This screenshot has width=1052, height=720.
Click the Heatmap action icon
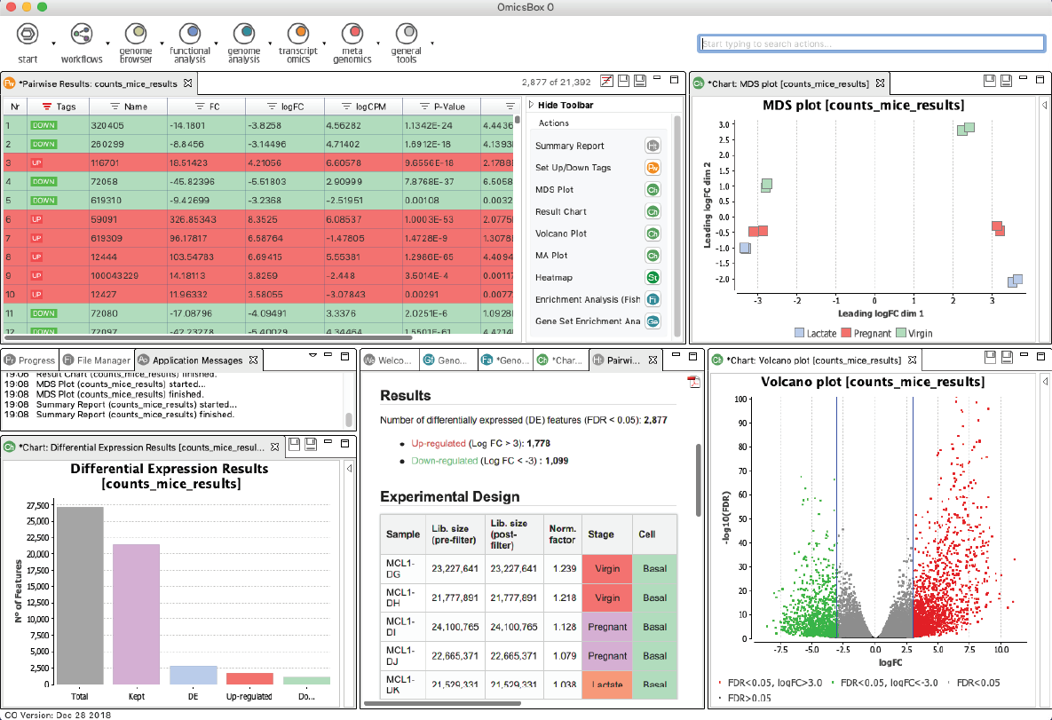click(652, 277)
